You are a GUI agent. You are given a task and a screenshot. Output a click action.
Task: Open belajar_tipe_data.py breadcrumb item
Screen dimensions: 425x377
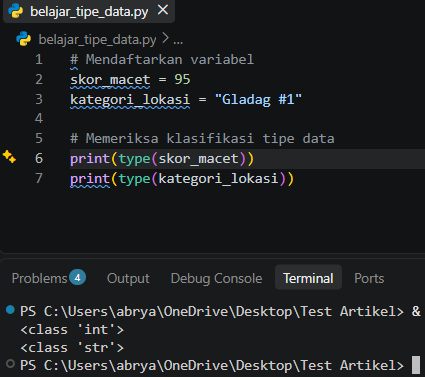pyautogui.click(x=97, y=40)
